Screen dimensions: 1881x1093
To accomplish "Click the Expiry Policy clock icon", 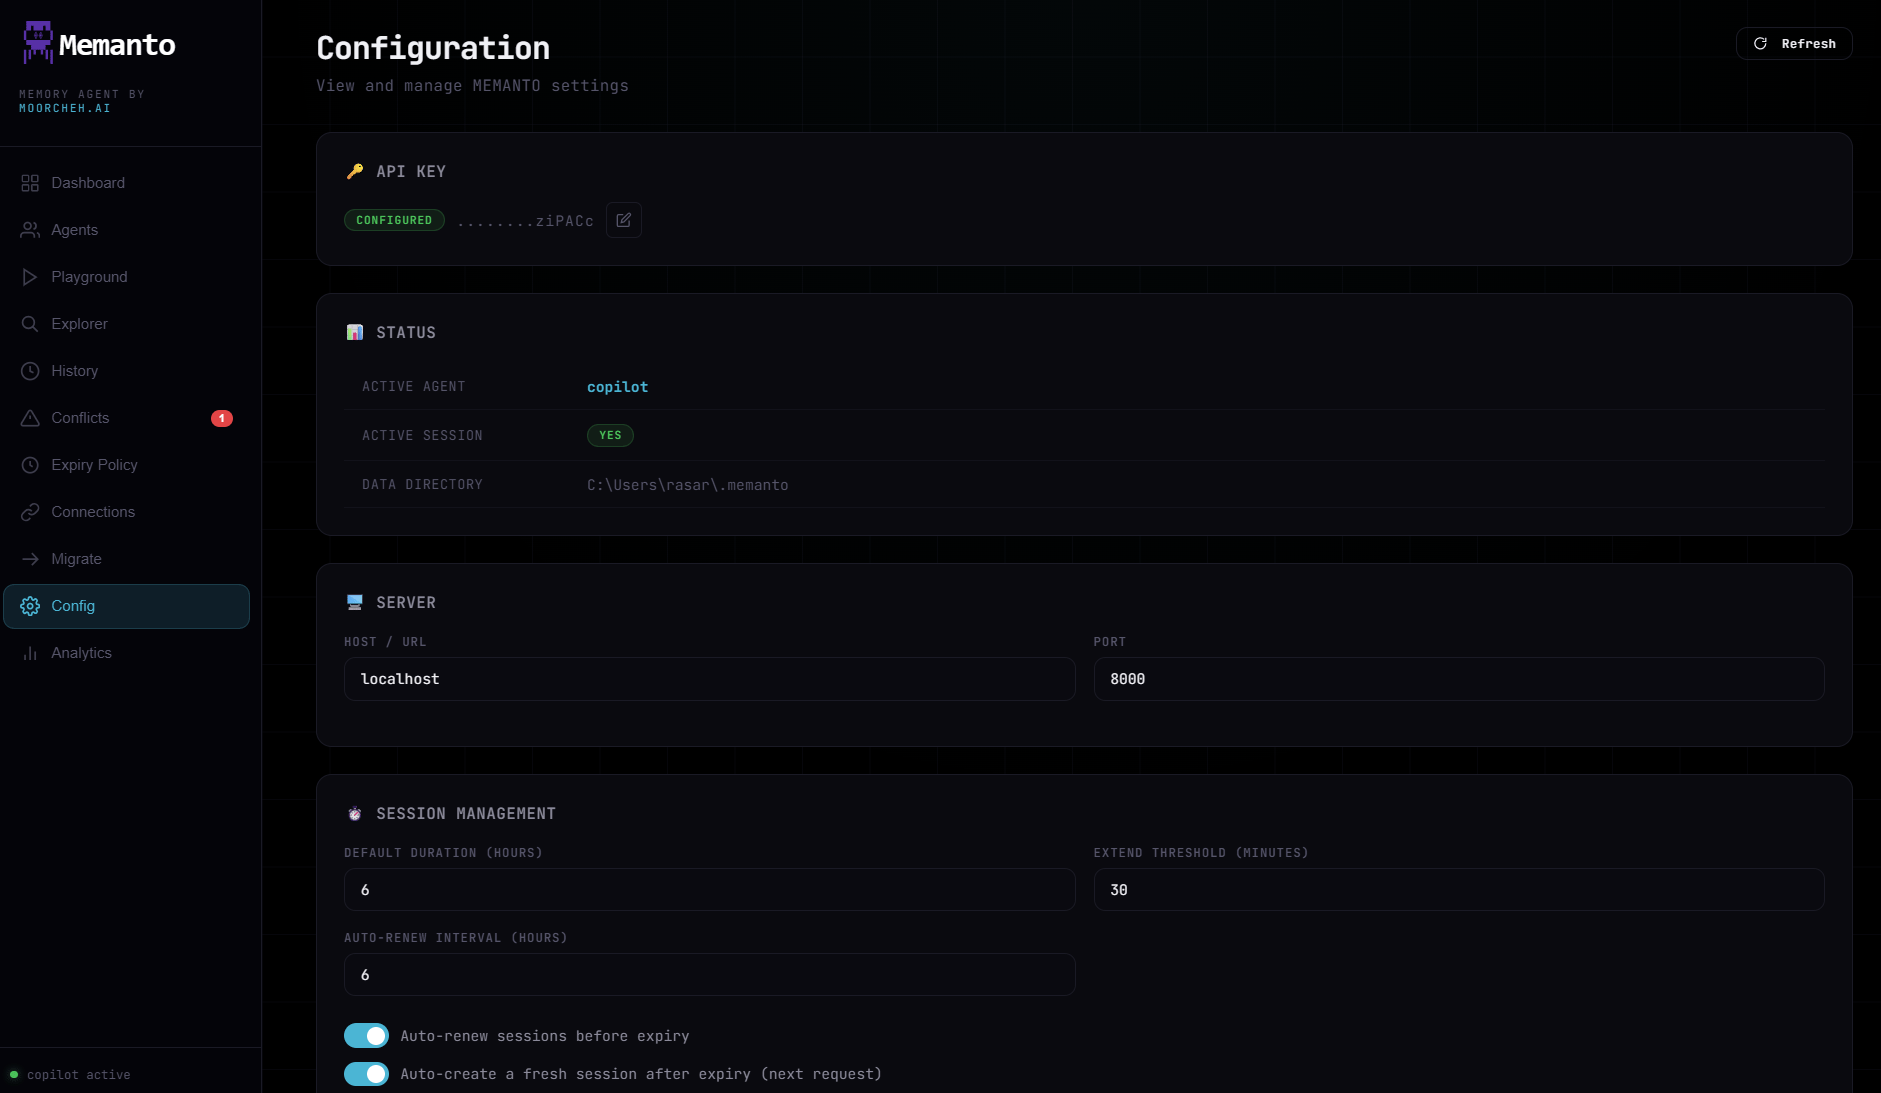I will 30,465.
